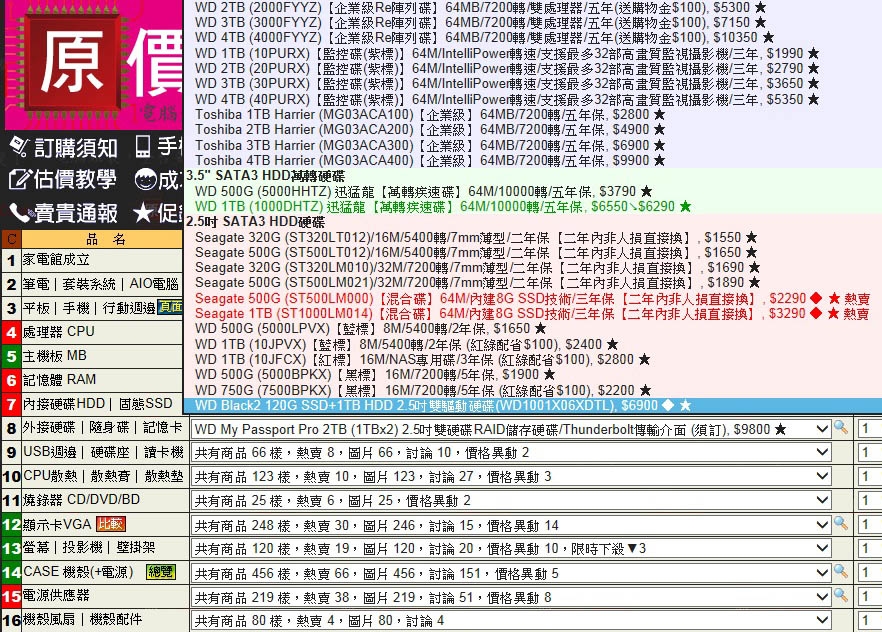Open the 外接硬碟 dropdown showing WD My Passport Pro
This screenshot has height=632, width=882.
511,429
